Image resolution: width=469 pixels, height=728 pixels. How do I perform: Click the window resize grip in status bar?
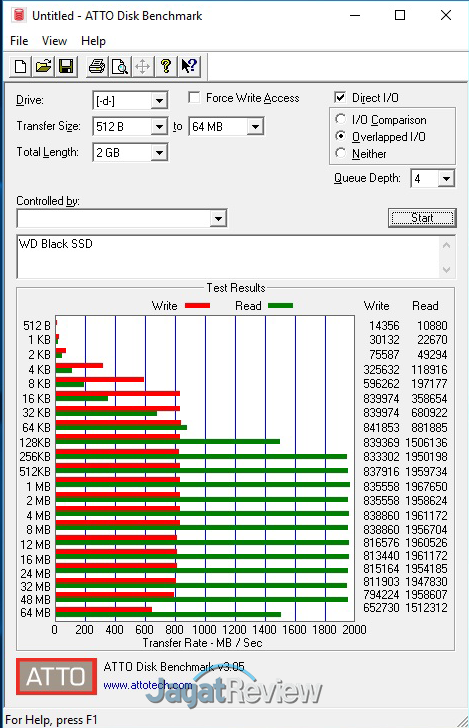[462, 721]
